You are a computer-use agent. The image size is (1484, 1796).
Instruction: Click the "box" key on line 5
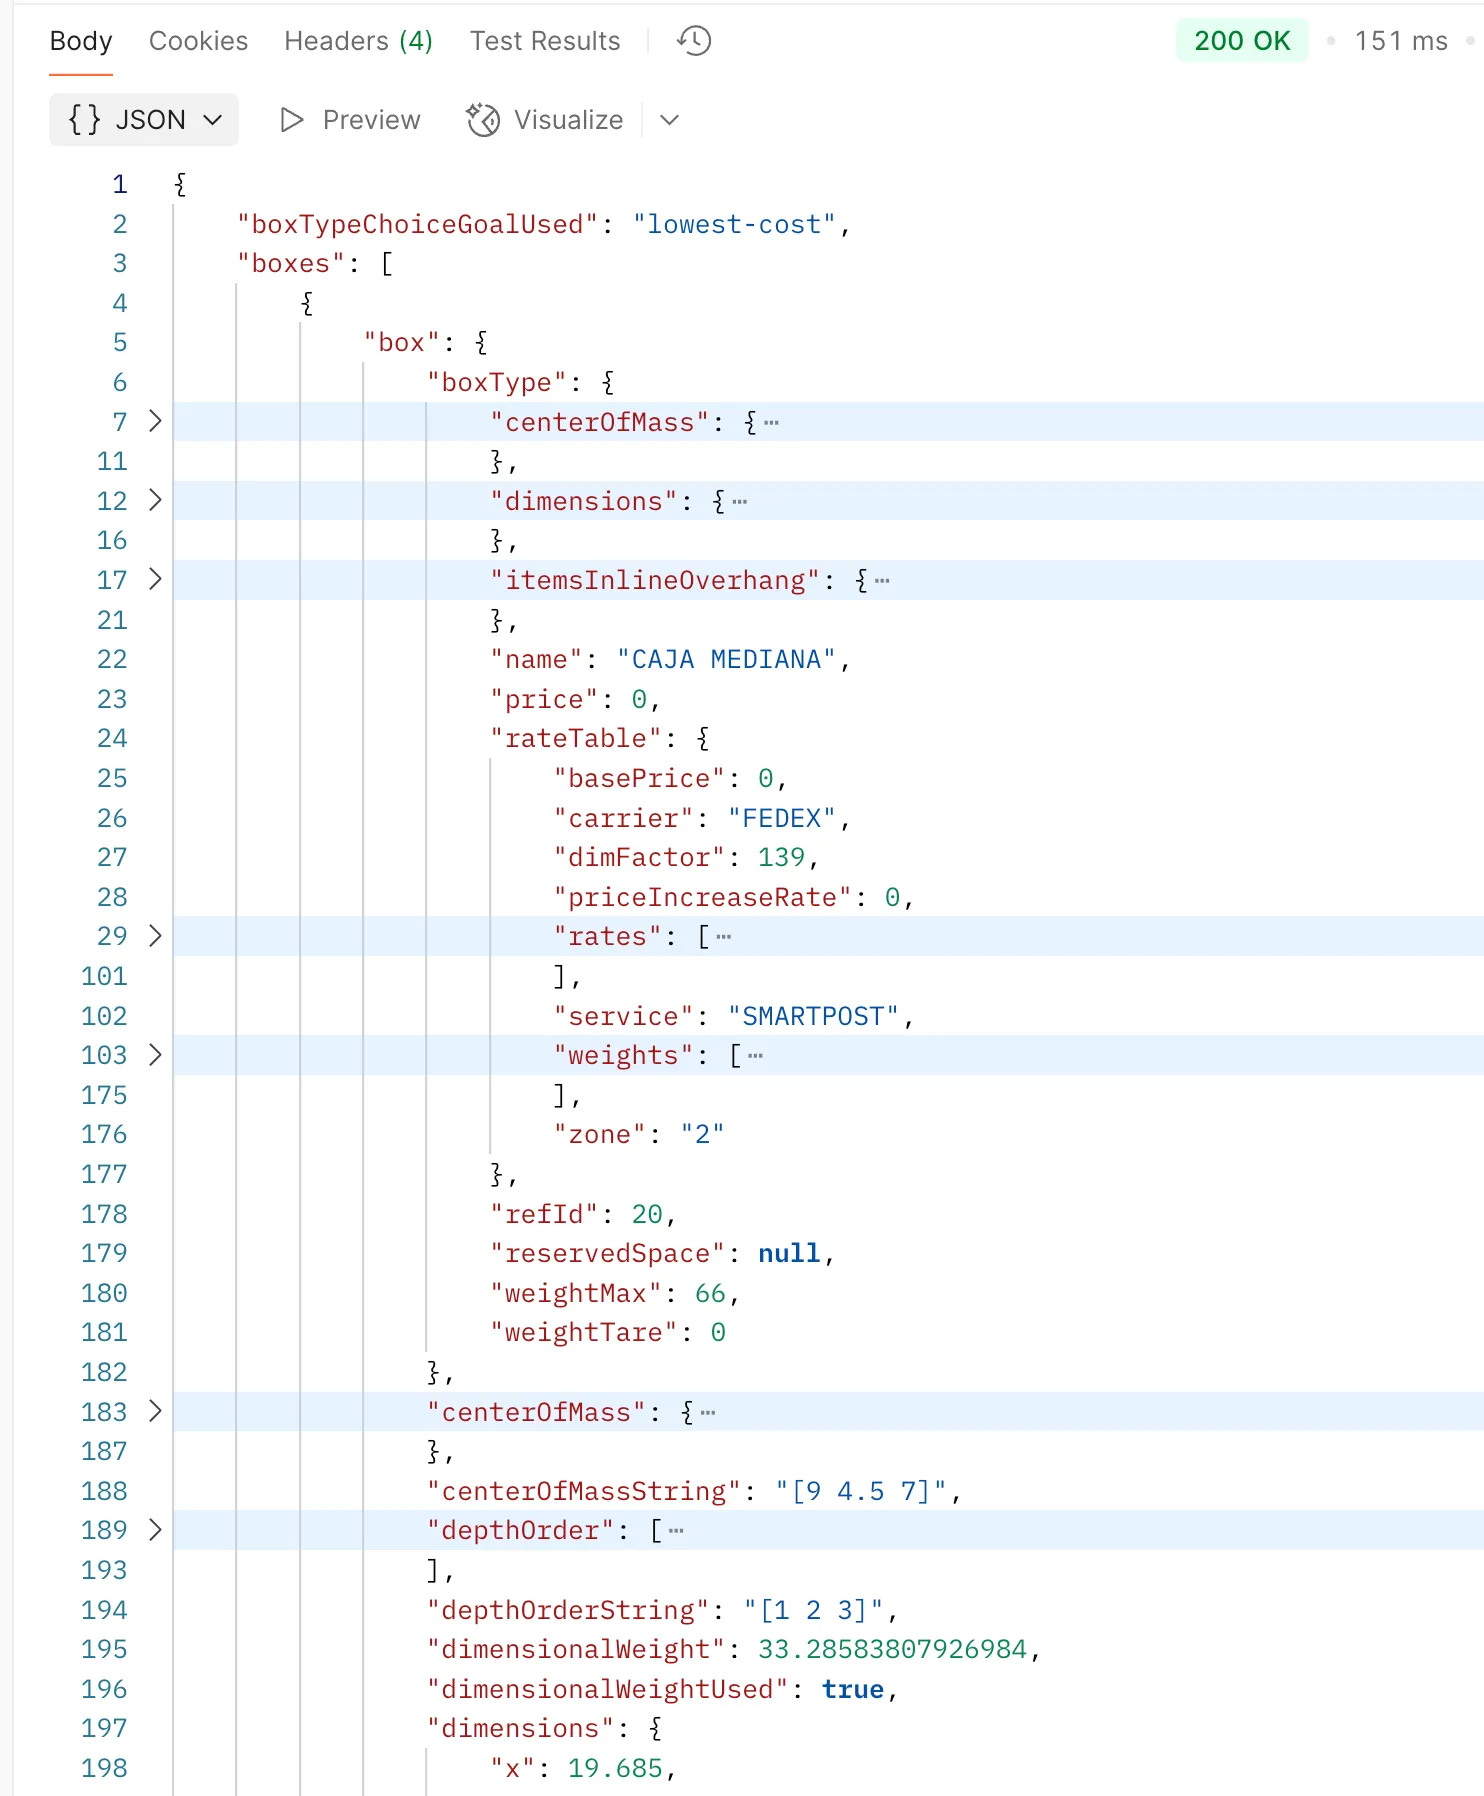[402, 342]
